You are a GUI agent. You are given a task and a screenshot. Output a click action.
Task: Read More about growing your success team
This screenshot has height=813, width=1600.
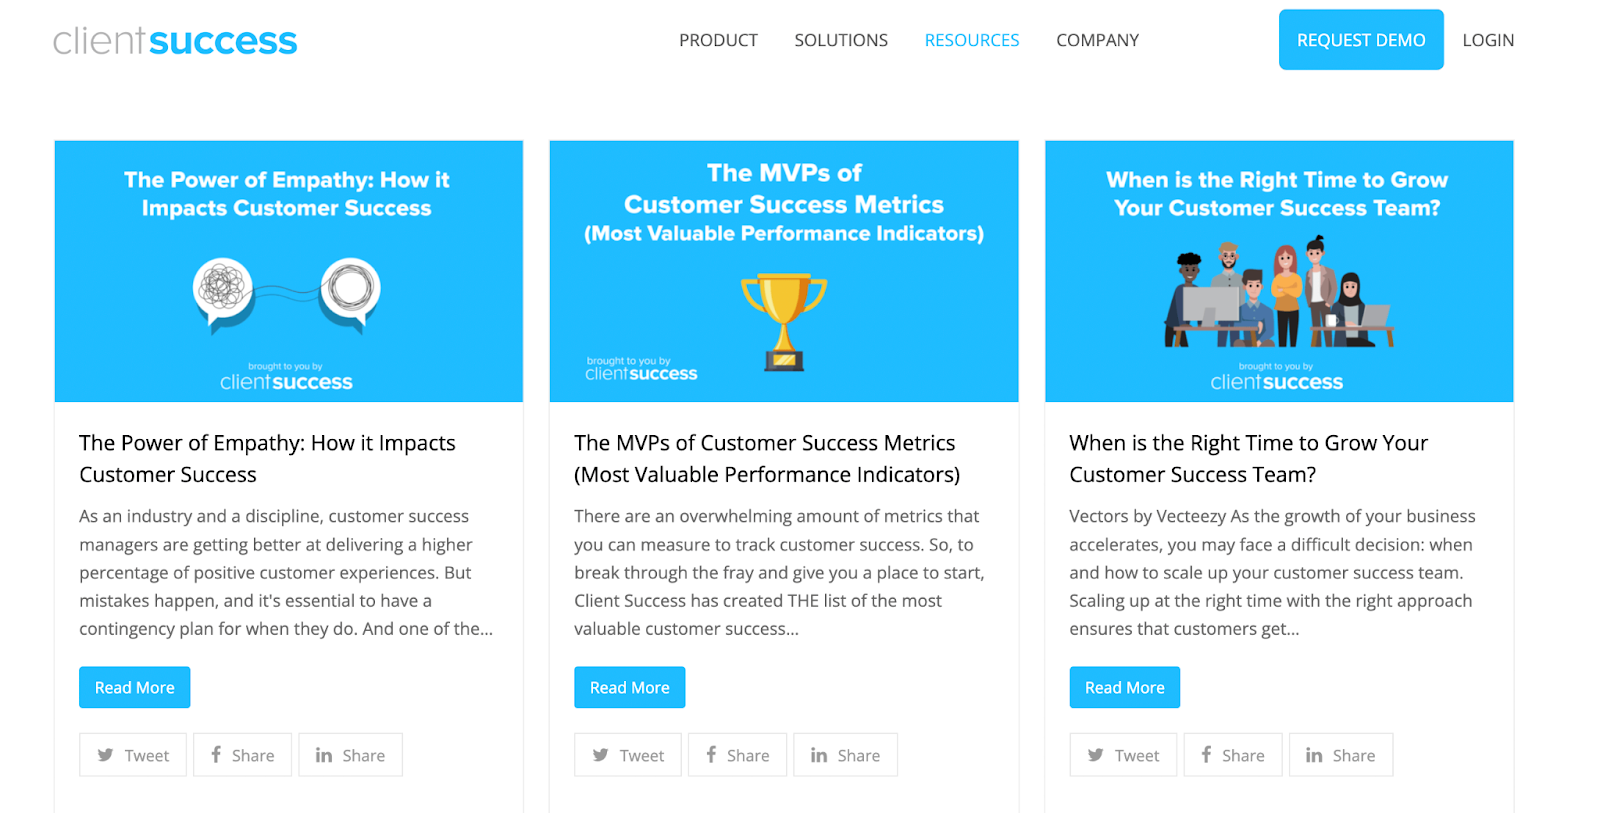pos(1124,687)
